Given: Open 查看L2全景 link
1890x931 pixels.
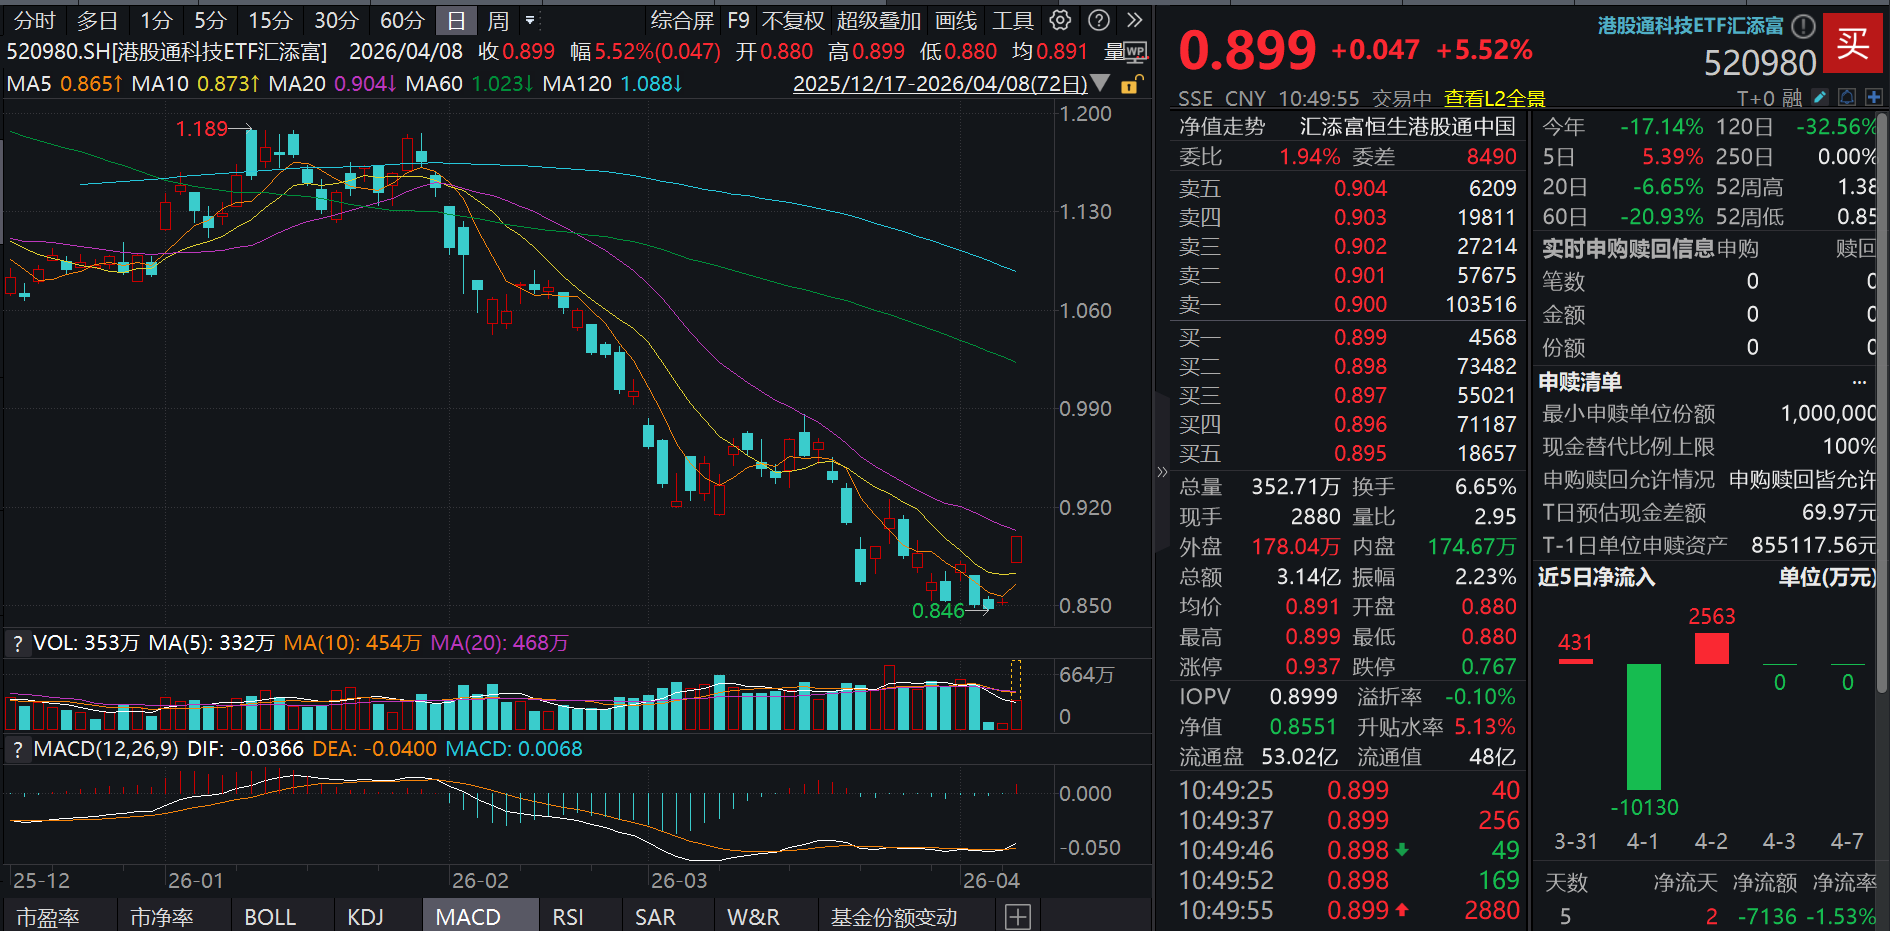Looking at the screenshot, I should (x=1494, y=98).
